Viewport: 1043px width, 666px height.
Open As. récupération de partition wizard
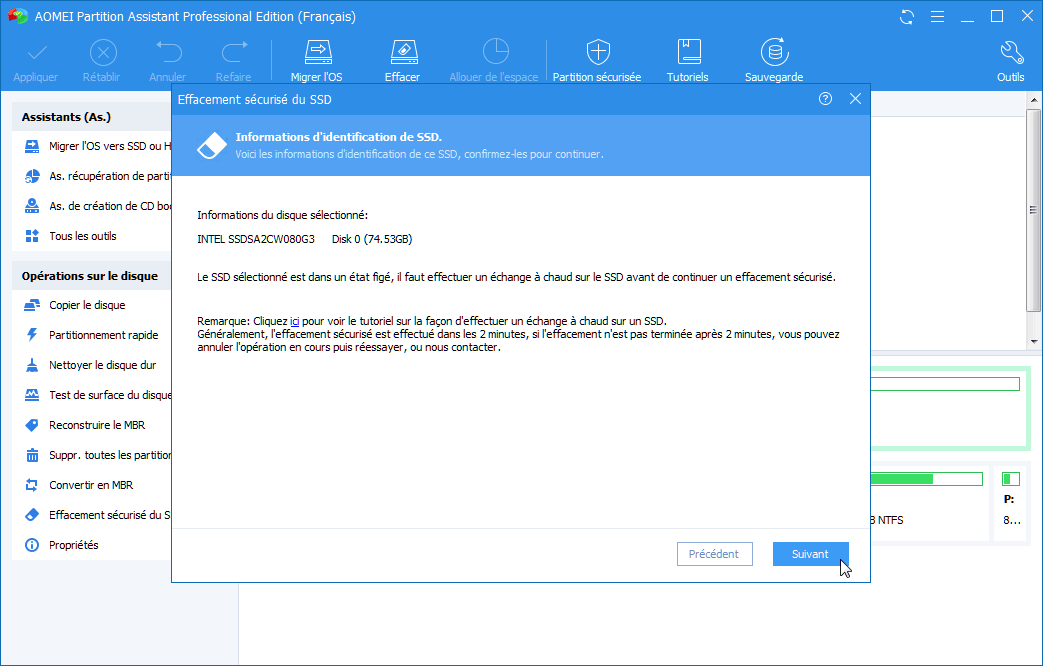[x=97, y=176]
